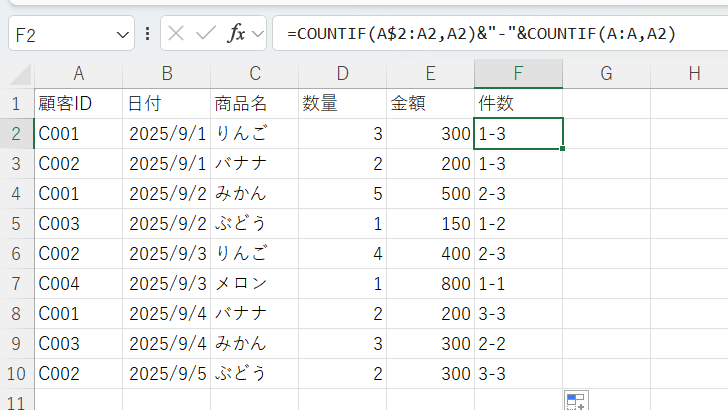The width and height of the screenshot is (728, 410).
Task: Click the 2-2 count cell
Action: pos(519,344)
